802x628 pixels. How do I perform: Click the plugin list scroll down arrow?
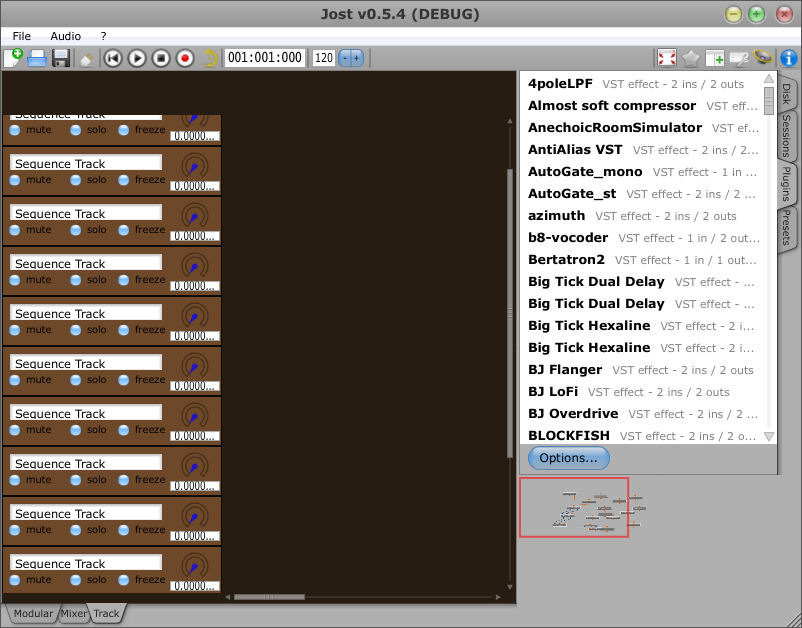click(x=769, y=436)
